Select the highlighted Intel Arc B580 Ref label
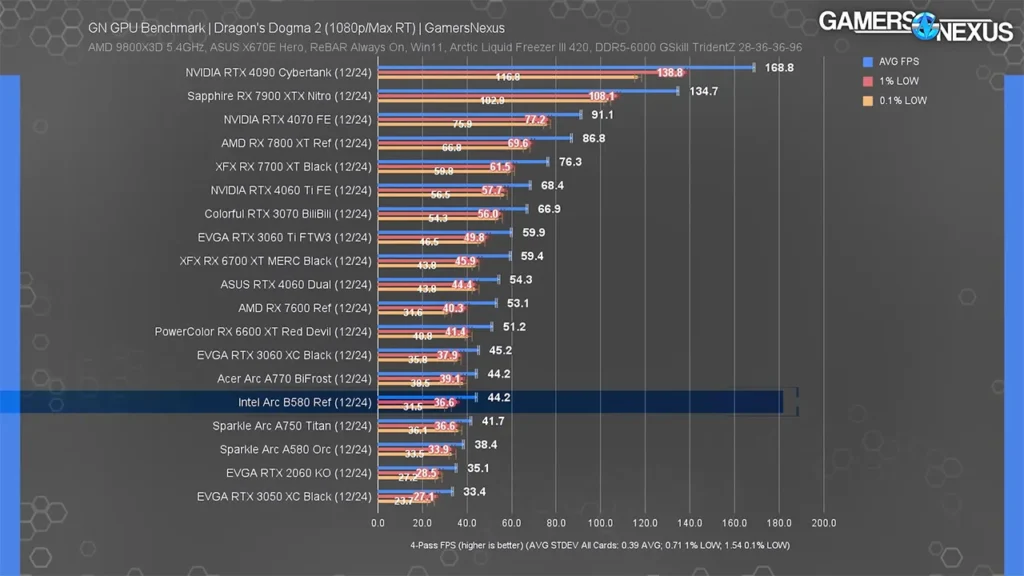 coord(305,402)
